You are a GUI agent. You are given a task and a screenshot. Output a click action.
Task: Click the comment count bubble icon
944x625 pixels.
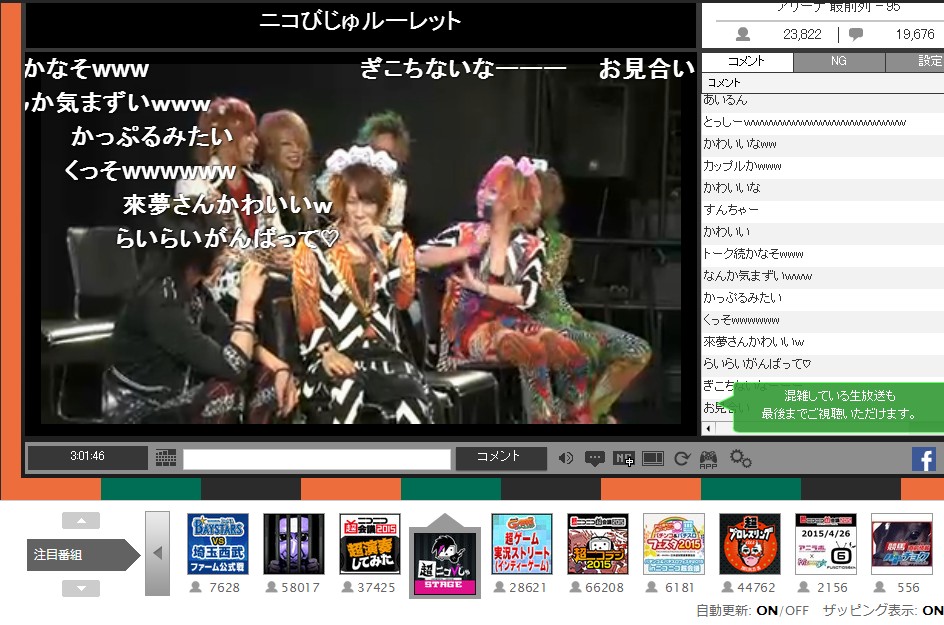pos(856,34)
